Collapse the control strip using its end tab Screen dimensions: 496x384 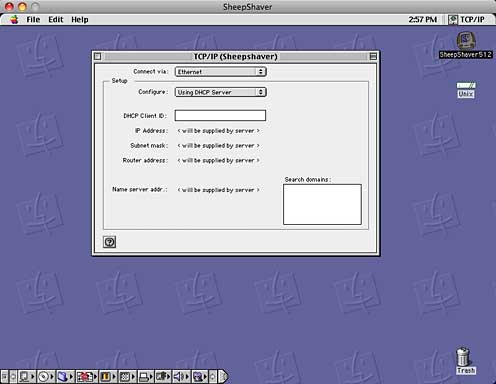(x=224, y=377)
